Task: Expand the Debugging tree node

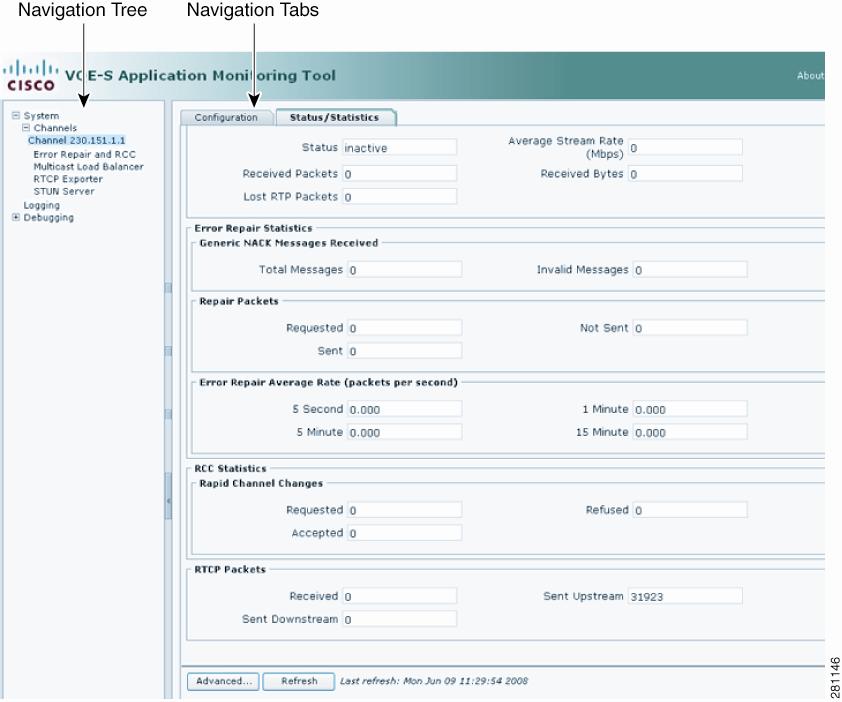Action: tap(16, 218)
